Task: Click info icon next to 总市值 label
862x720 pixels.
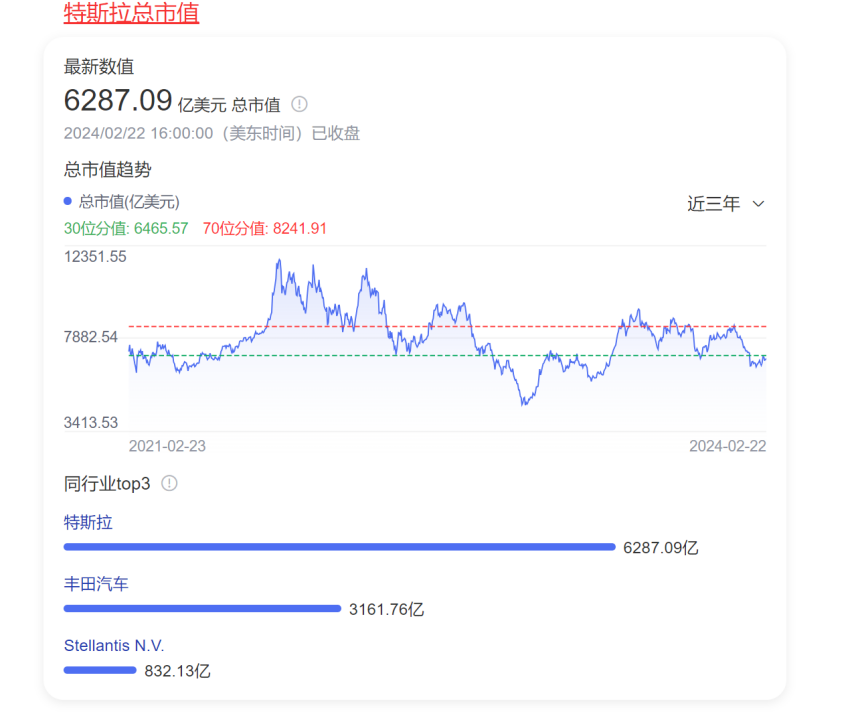Action: click(x=300, y=104)
